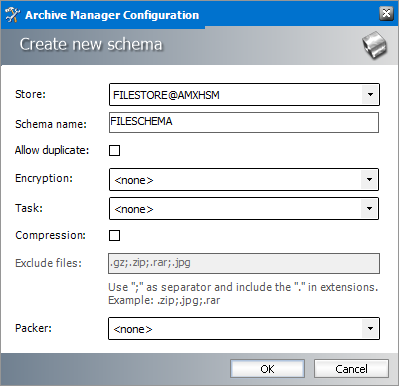Open the Task dropdown arrow

[x=369, y=209]
